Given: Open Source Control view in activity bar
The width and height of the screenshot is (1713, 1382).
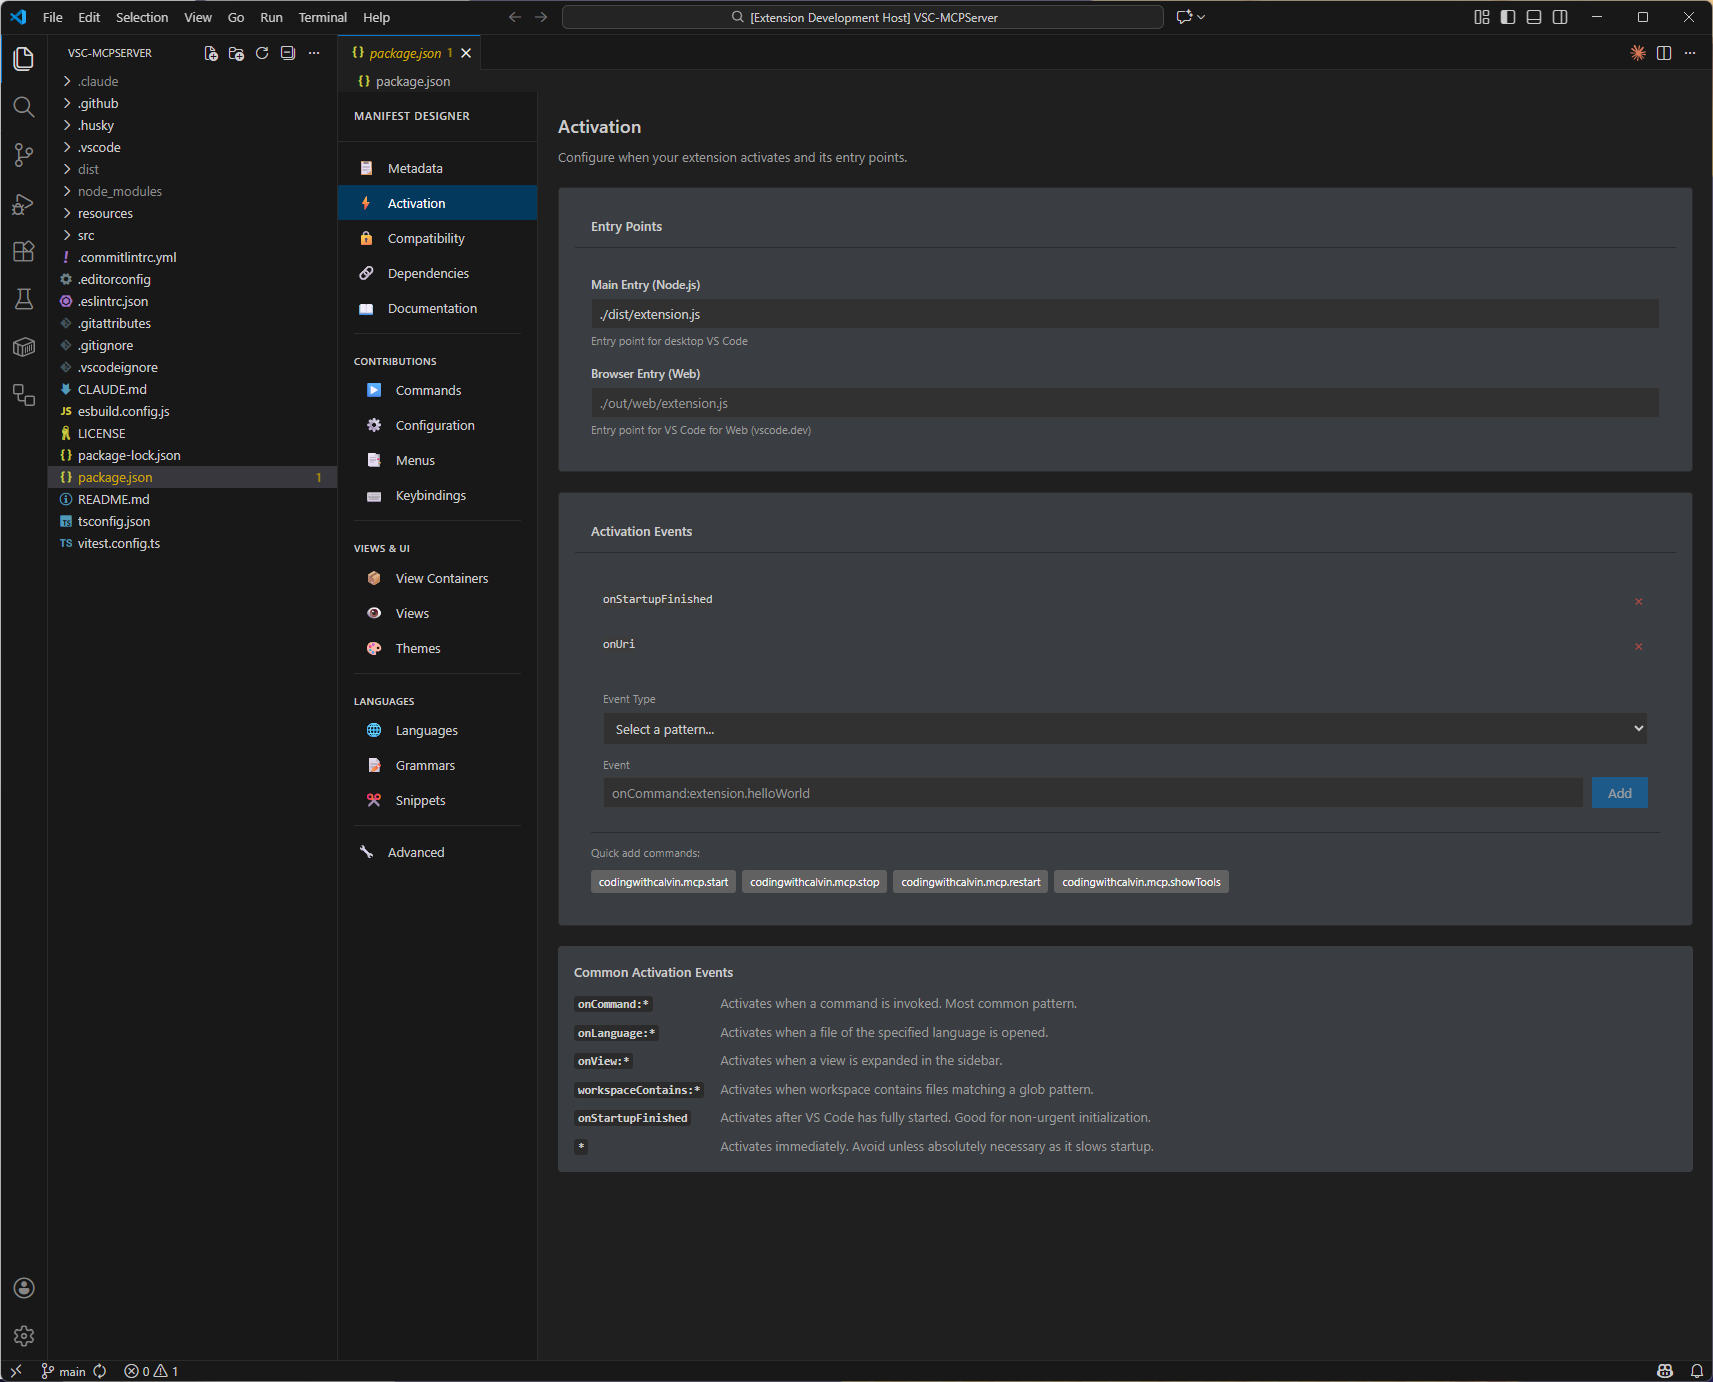Looking at the screenshot, I should tap(24, 155).
